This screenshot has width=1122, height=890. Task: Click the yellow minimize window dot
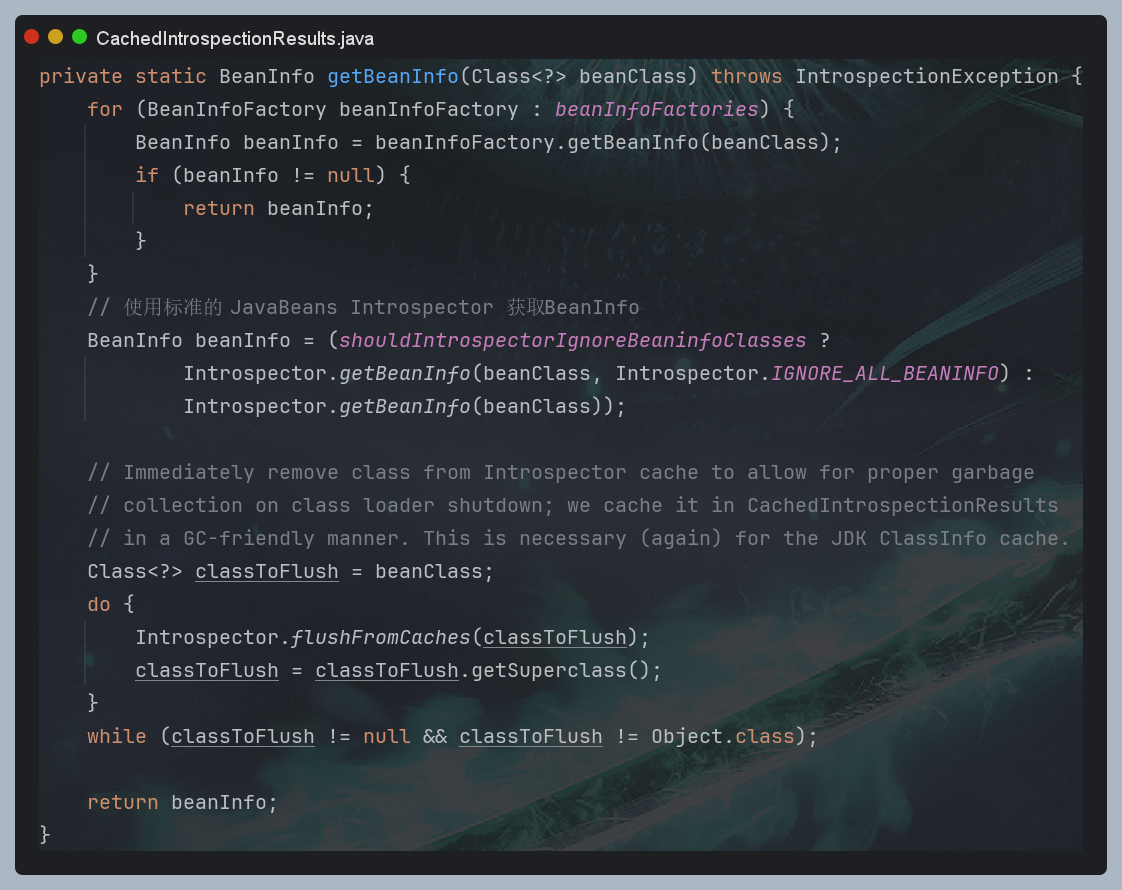click(55, 36)
